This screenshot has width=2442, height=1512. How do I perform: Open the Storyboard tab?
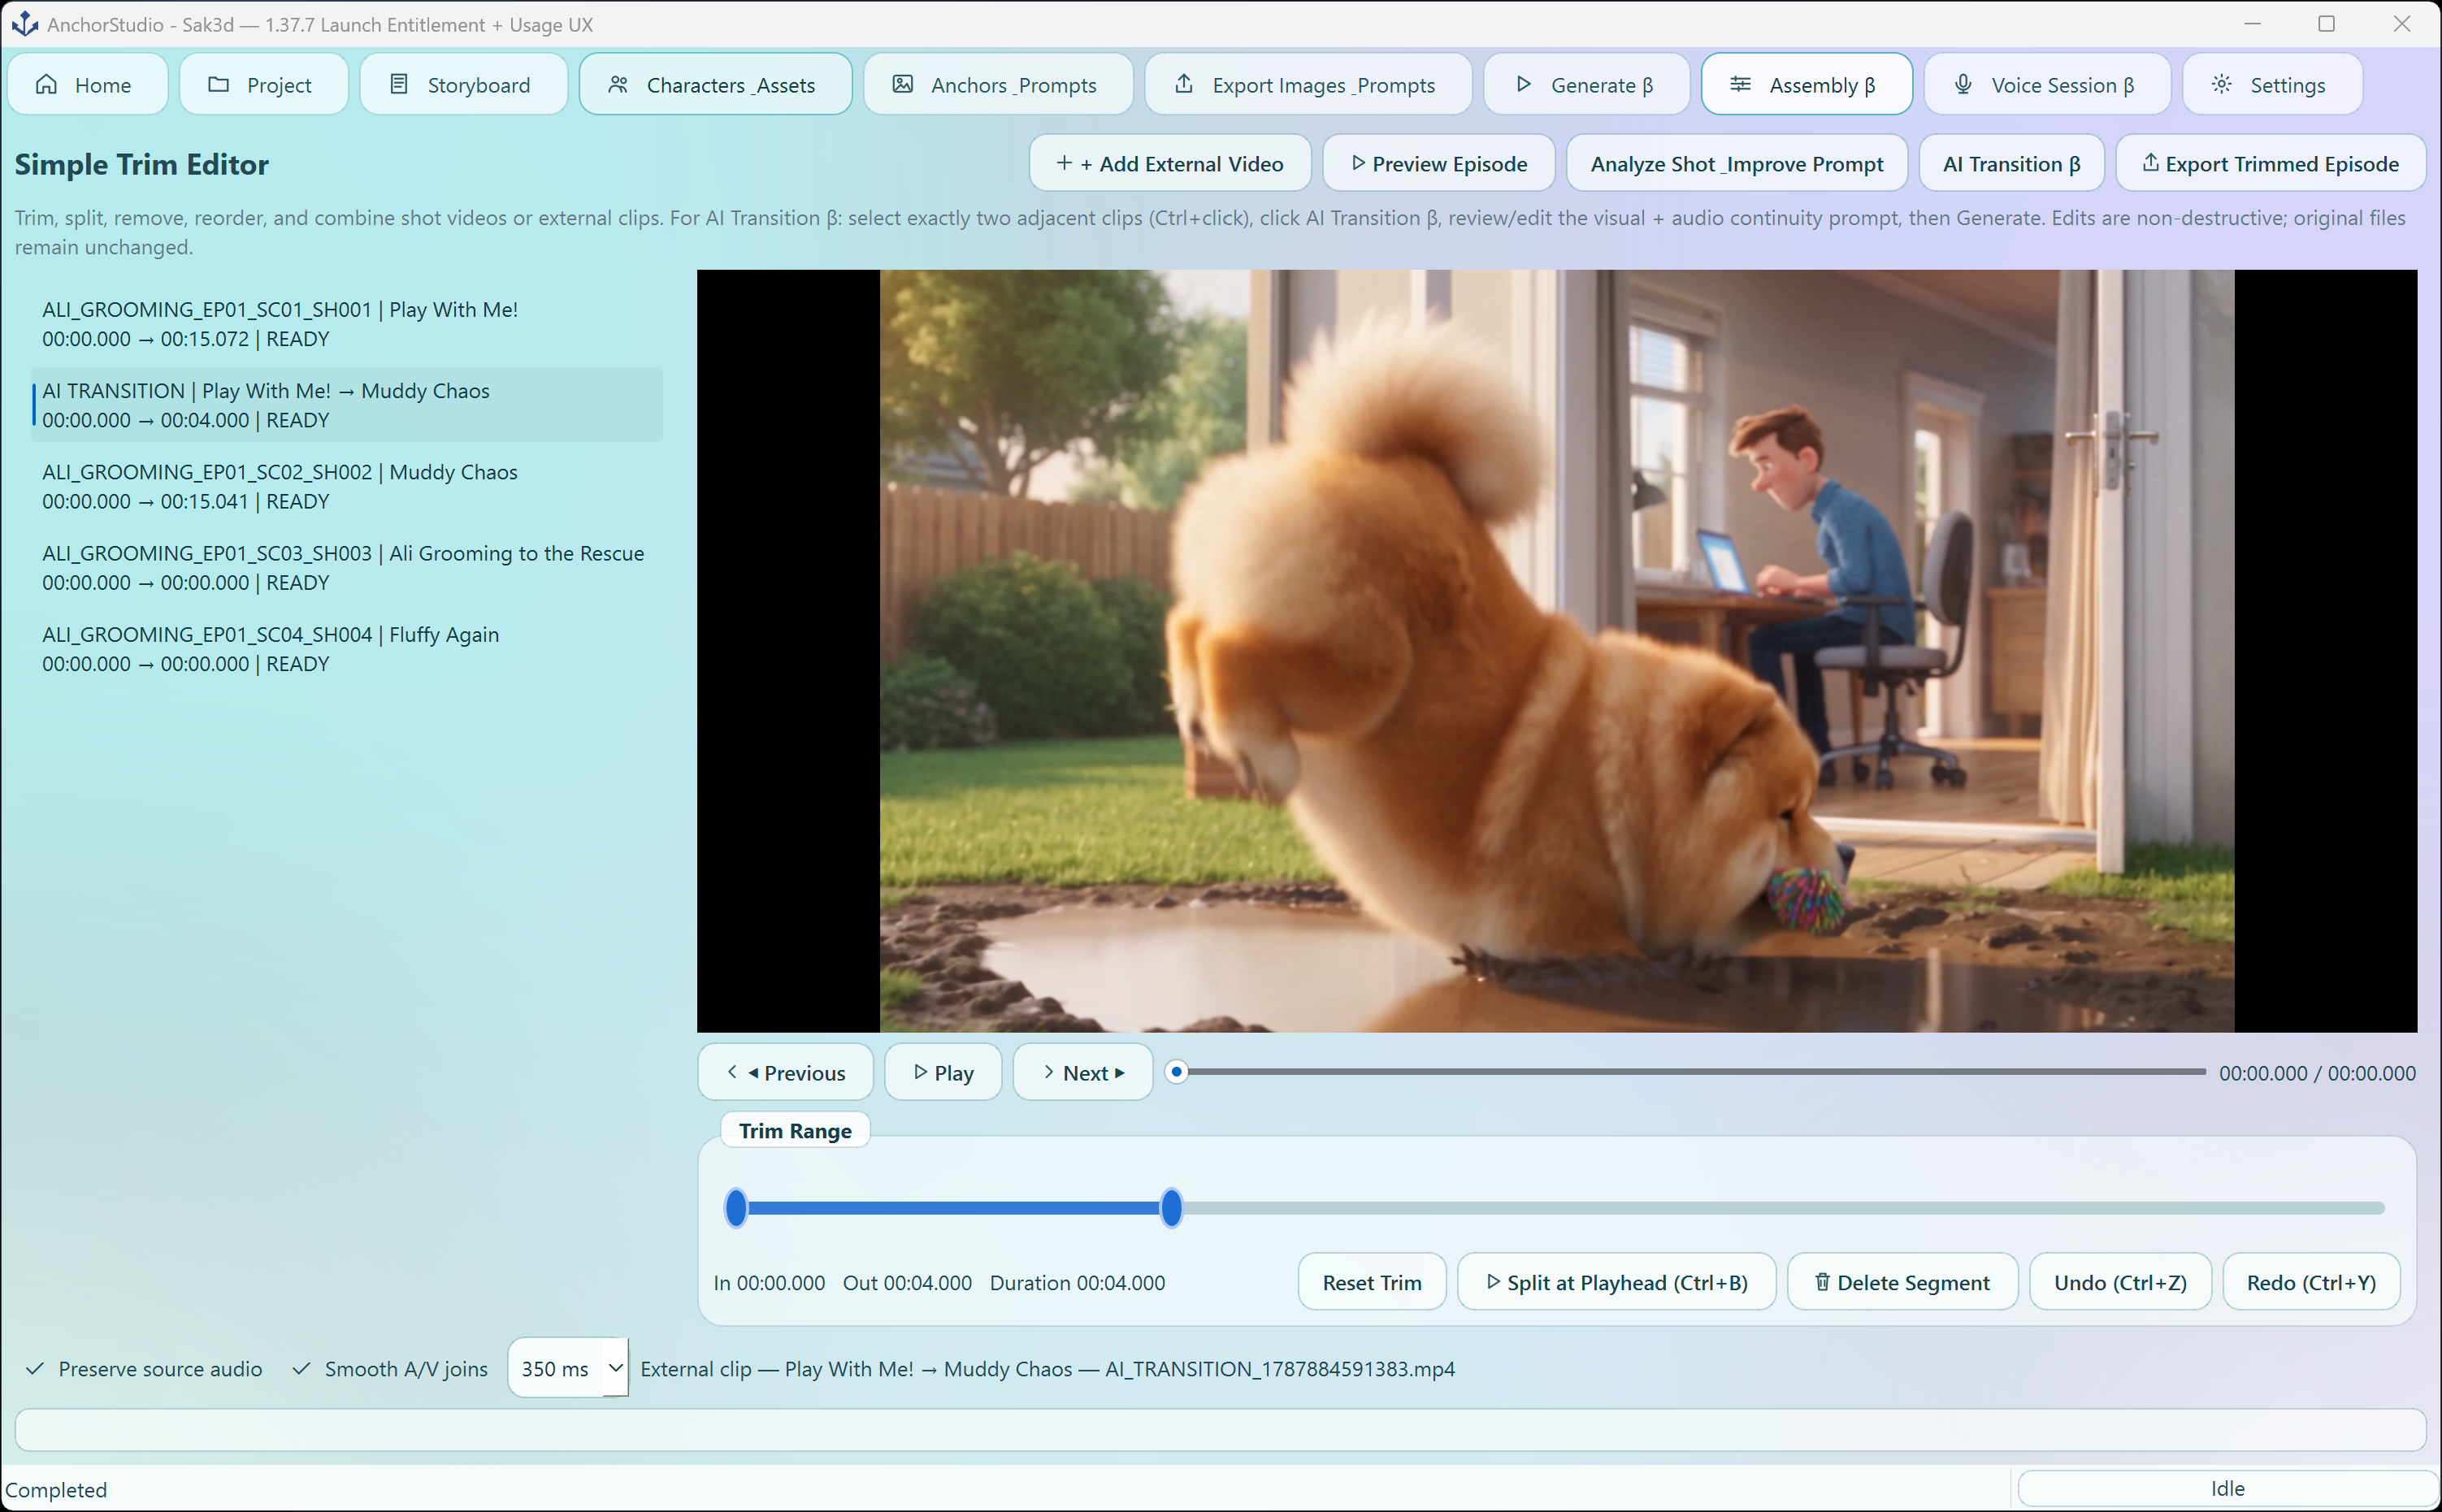[x=463, y=85]
